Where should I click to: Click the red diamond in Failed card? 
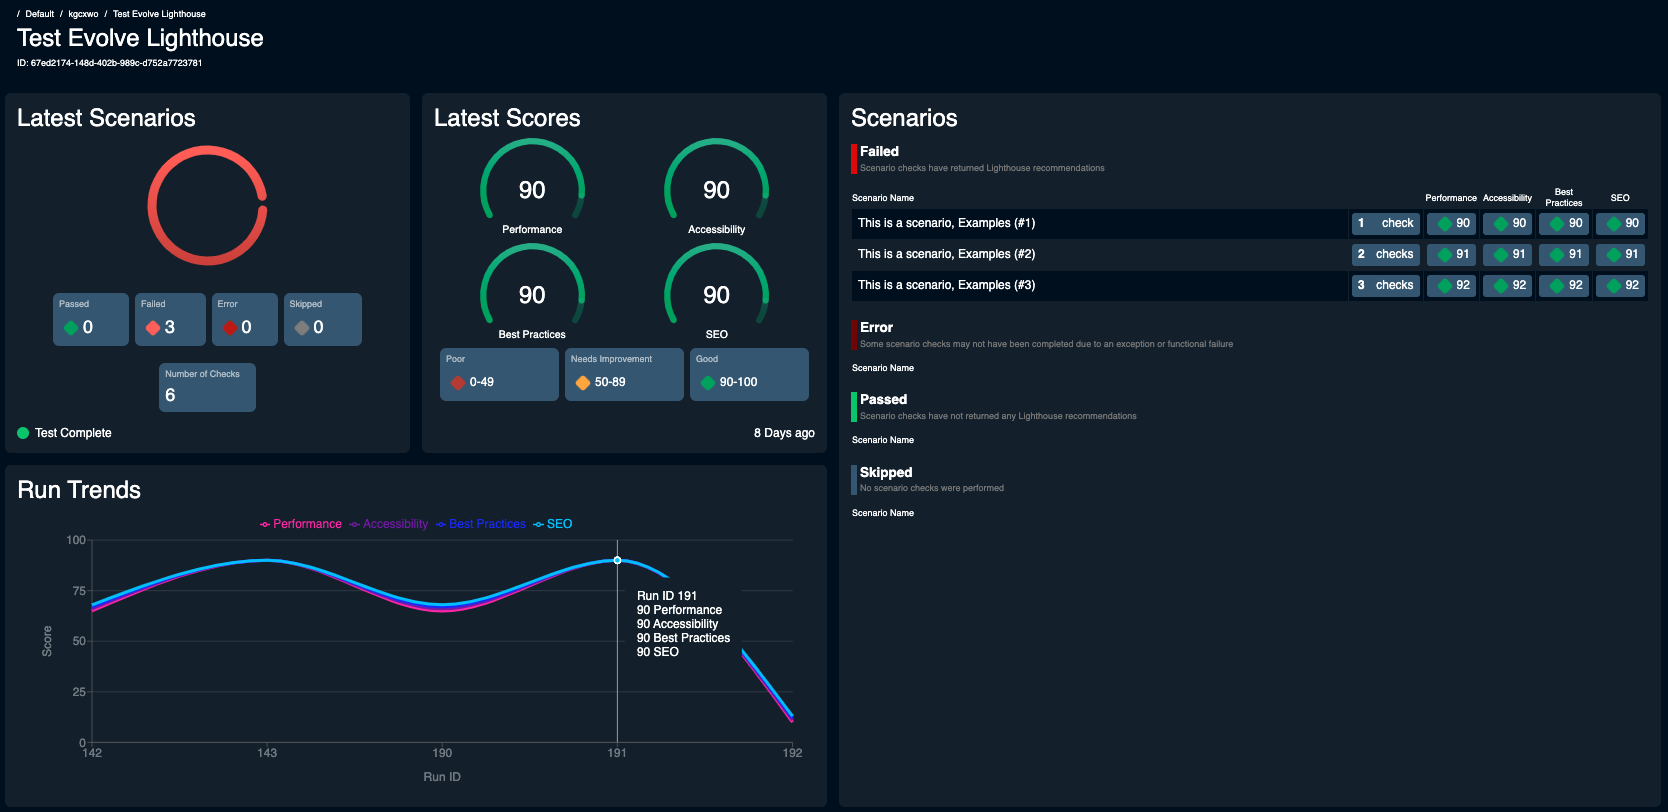153,328
